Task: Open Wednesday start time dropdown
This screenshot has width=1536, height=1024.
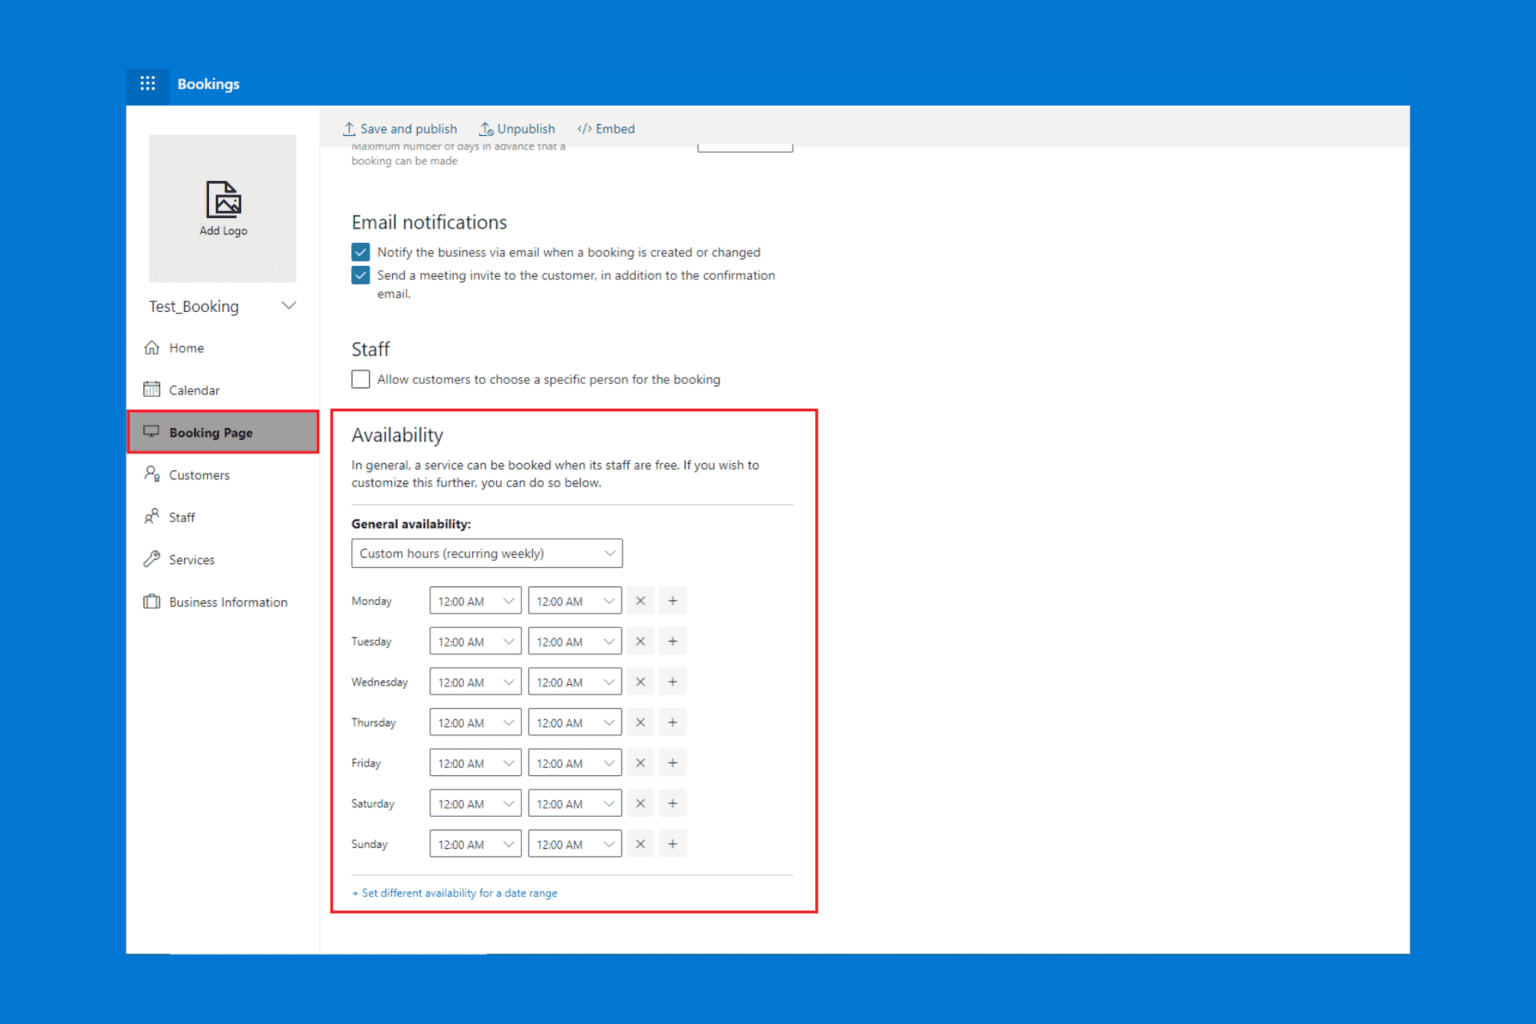Action: coord(475,682)
